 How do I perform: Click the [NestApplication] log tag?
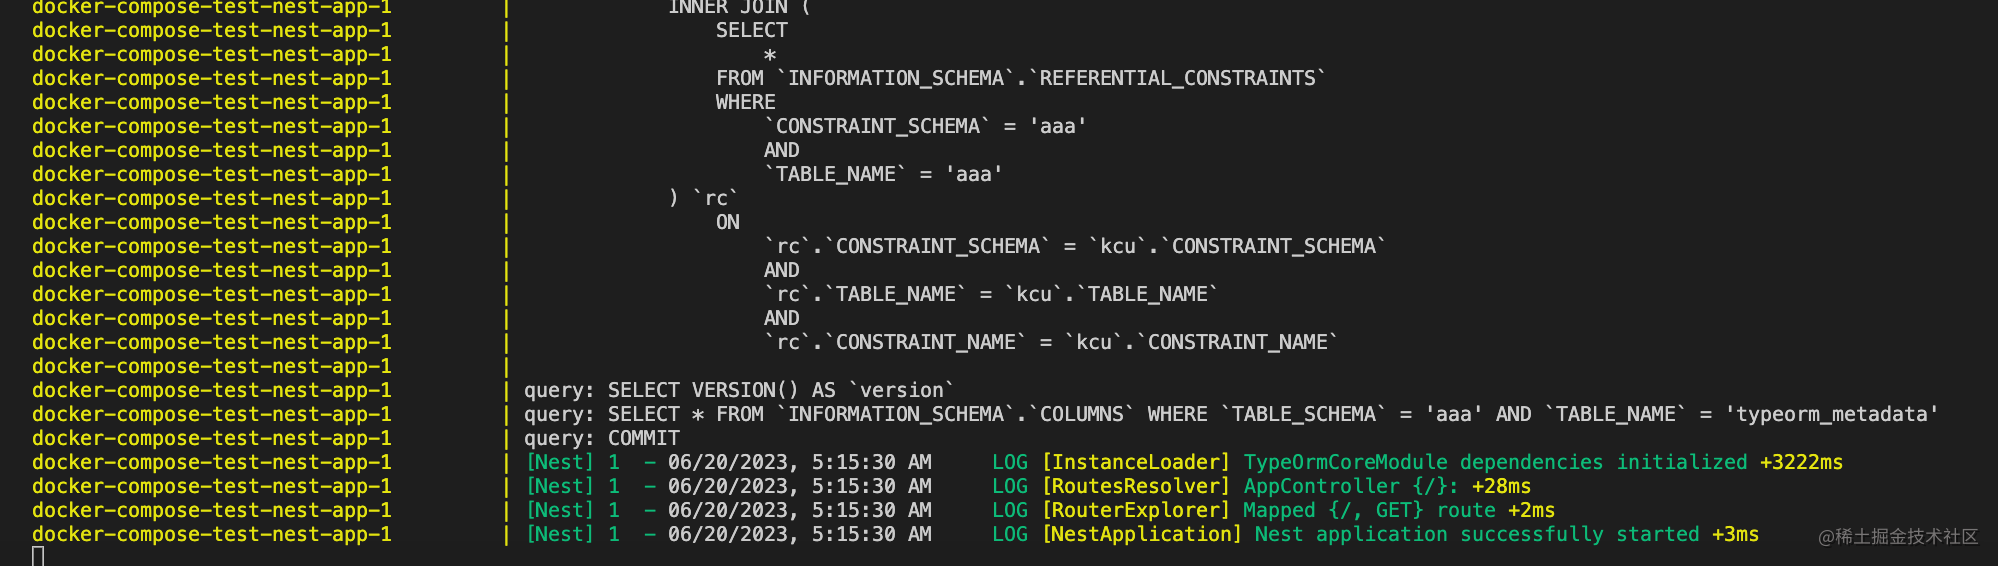click(x=1141, y=534)
